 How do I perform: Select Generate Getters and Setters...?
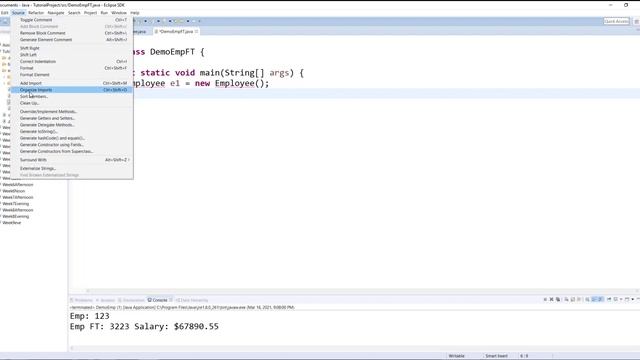pos(71,118)
